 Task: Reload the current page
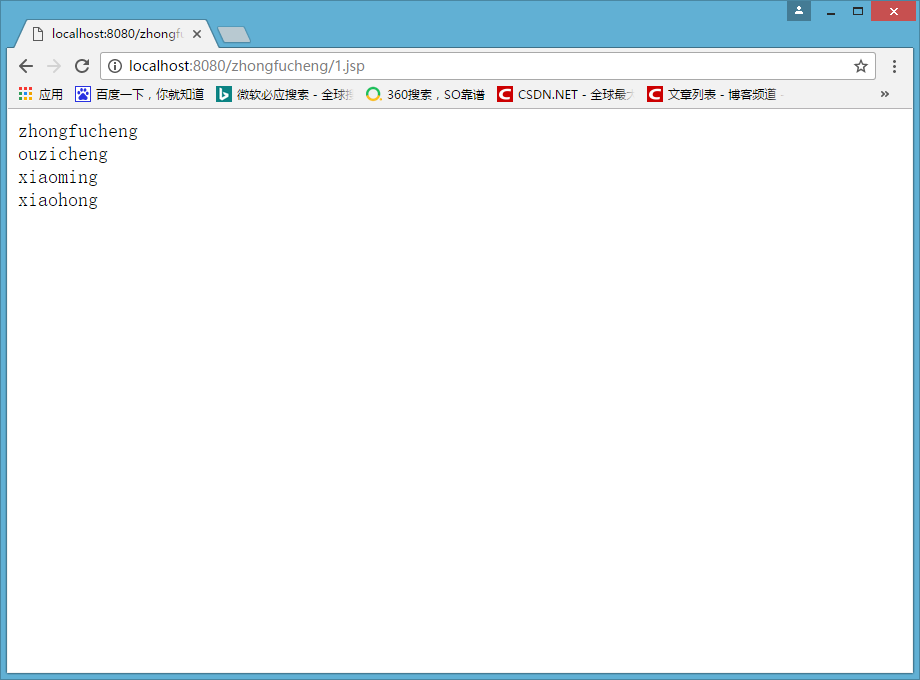(x=82, y=66)
